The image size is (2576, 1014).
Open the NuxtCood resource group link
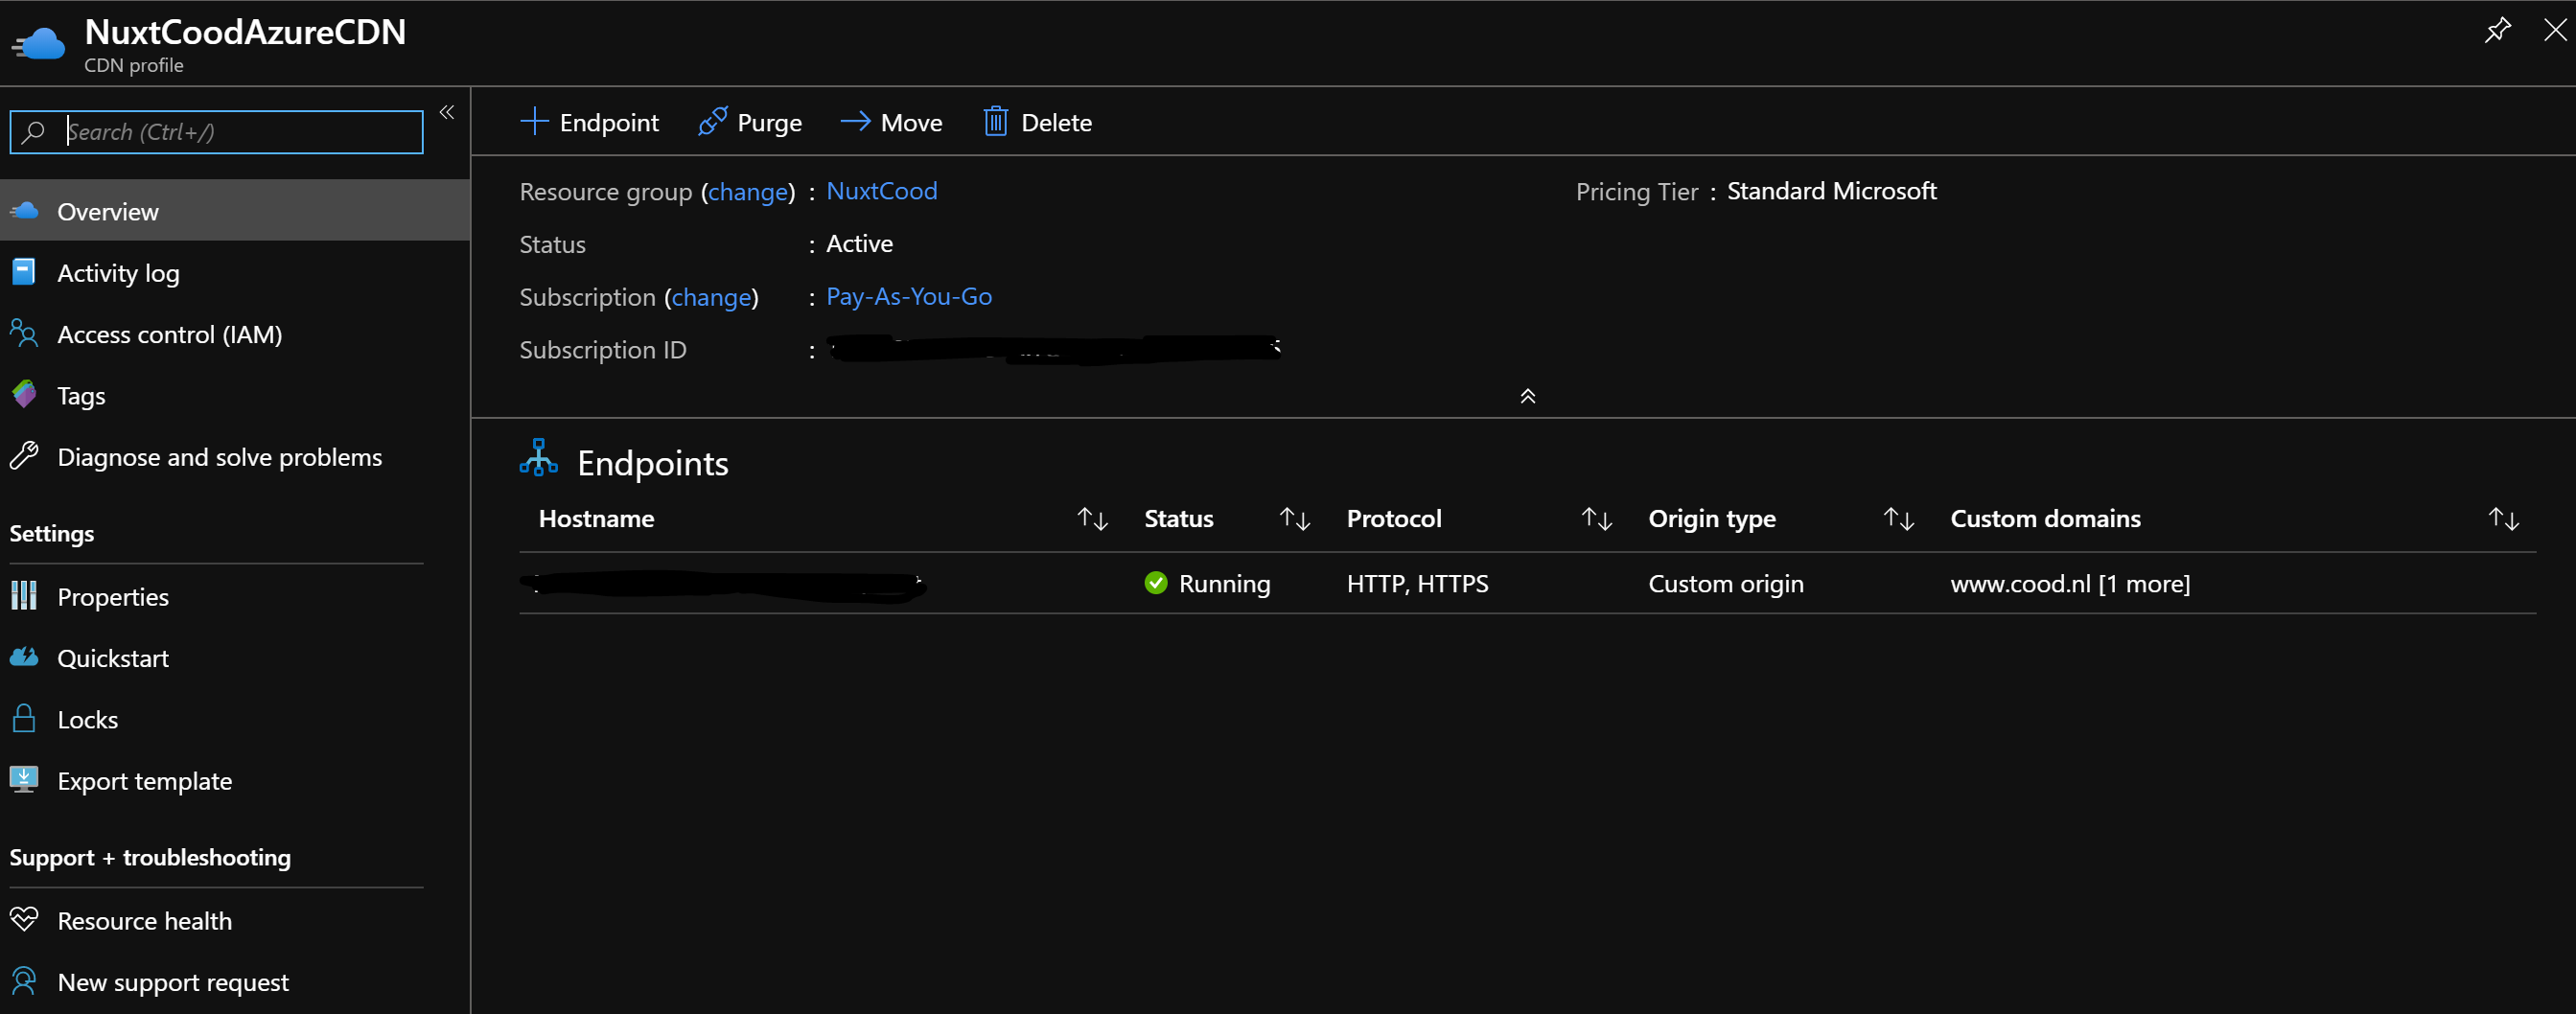tap(882, 191)
